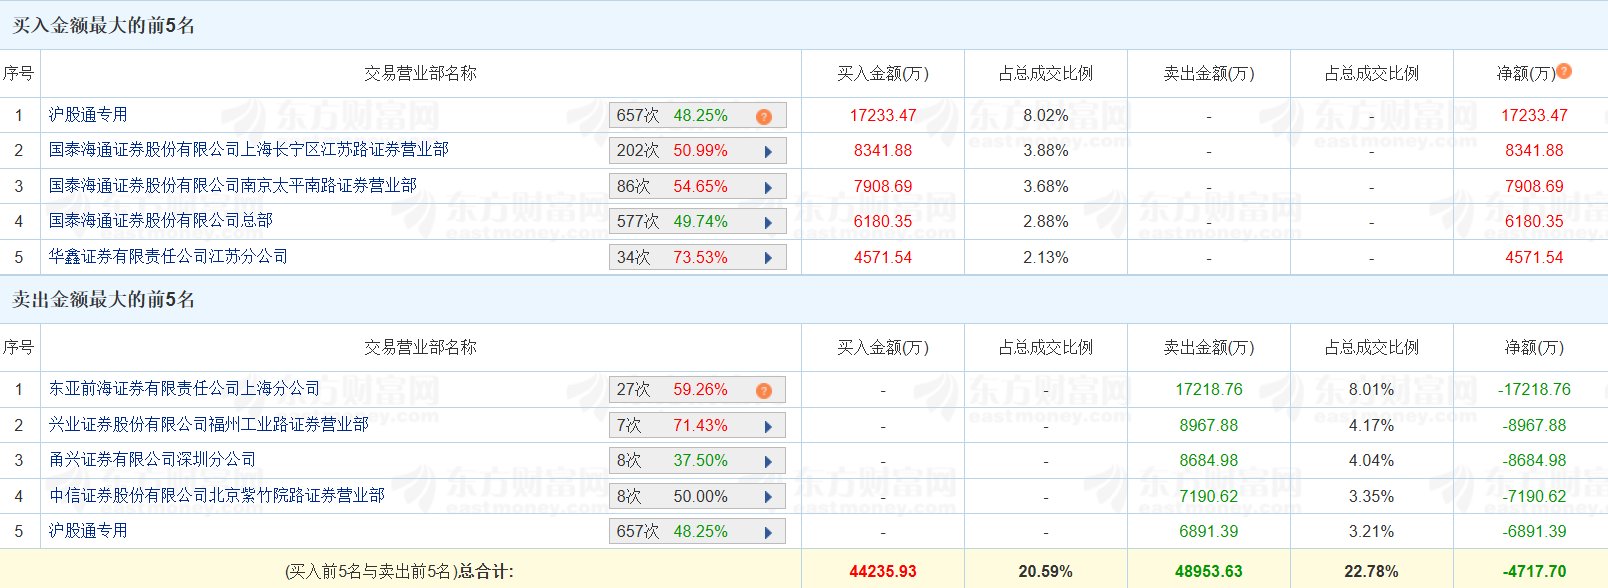Open 国泰海通证券上海长宁区江苏路证券营业部 link
This screenshot has width=1608, height=588.
click(248, 150)
